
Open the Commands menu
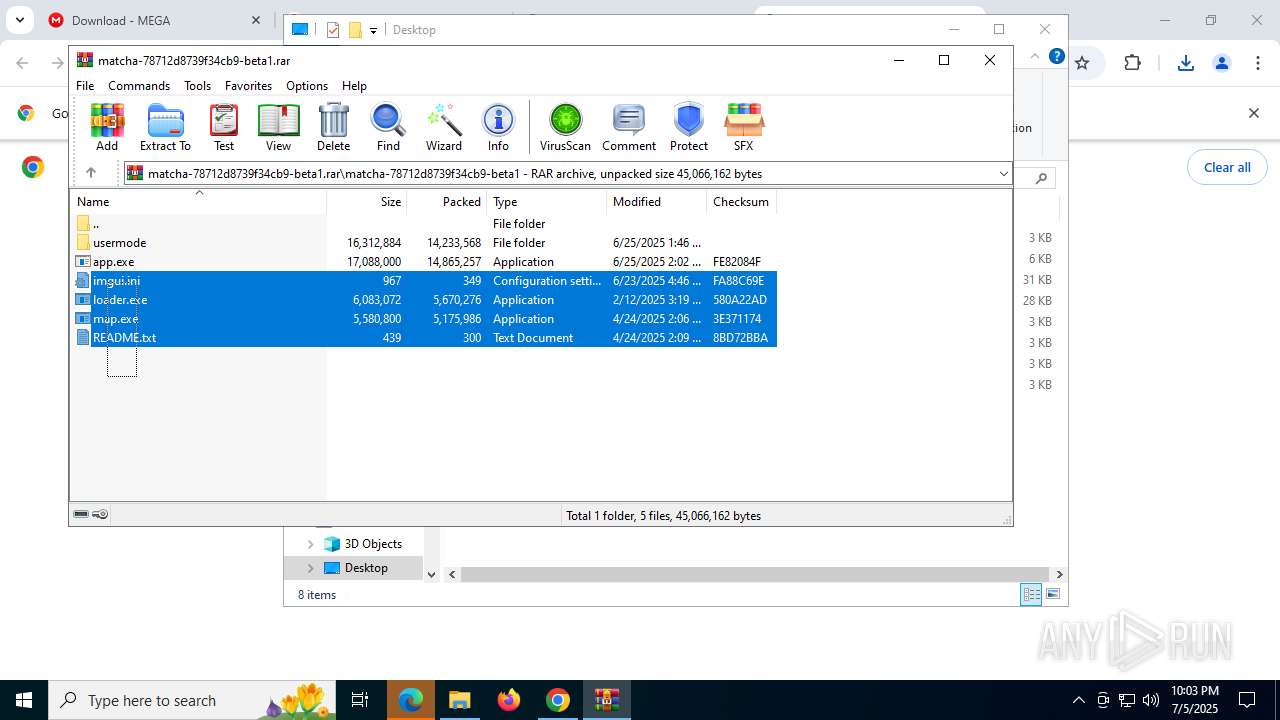click(139, 86)
